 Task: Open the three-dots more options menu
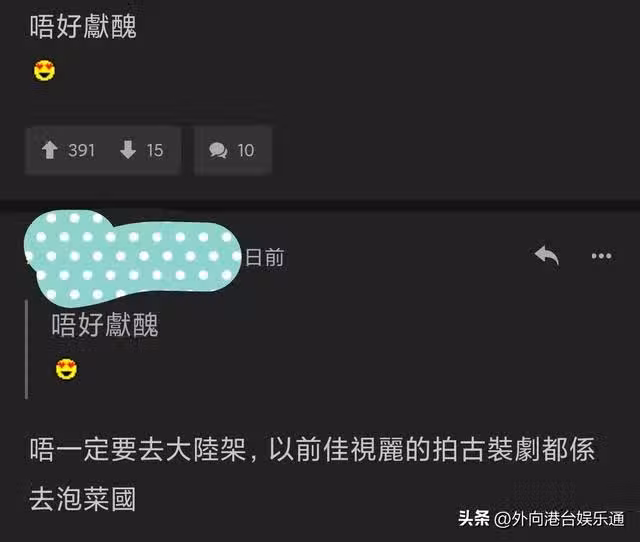(x=601, y=256)
